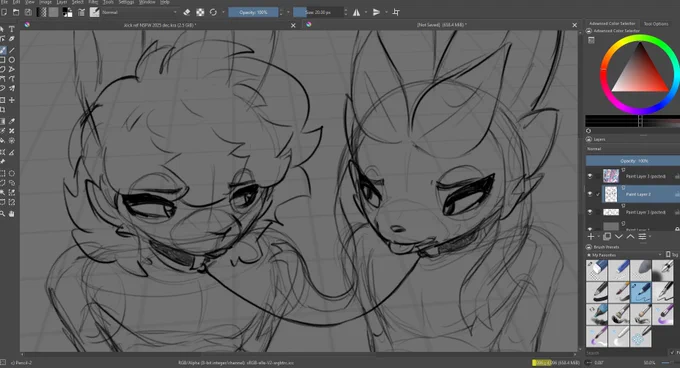Select the Line tool
The width and height of the screenshot is (680, 368).
[x=12, y=50]
